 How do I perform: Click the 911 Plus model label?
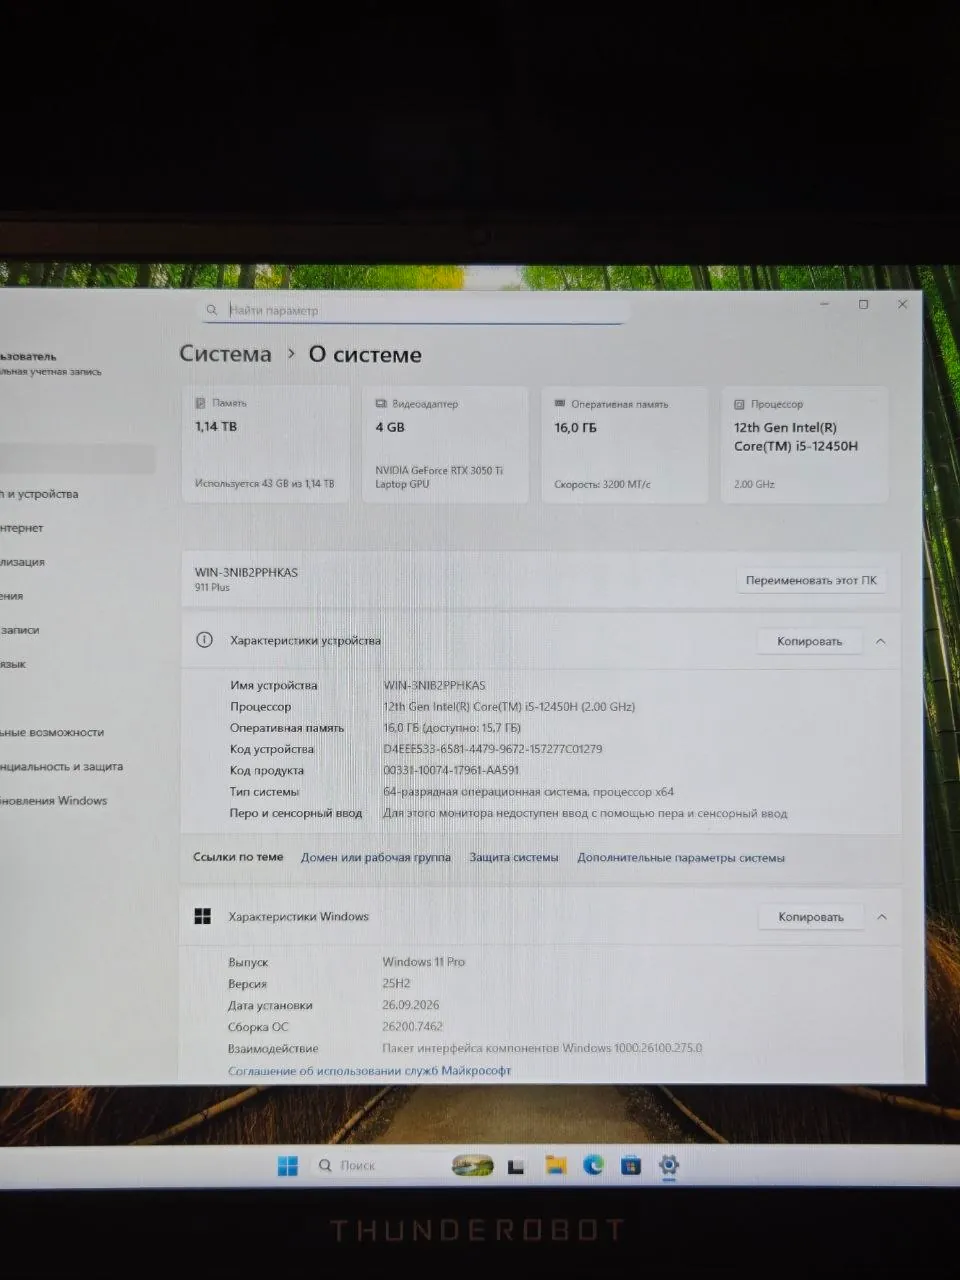coord(212,588)
